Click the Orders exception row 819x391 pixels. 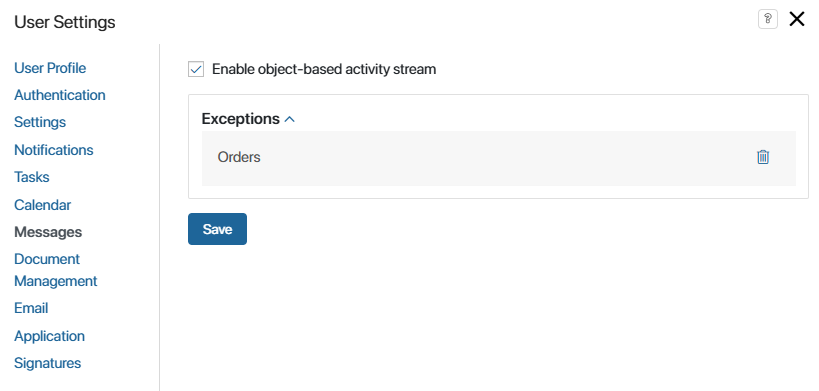498,158
